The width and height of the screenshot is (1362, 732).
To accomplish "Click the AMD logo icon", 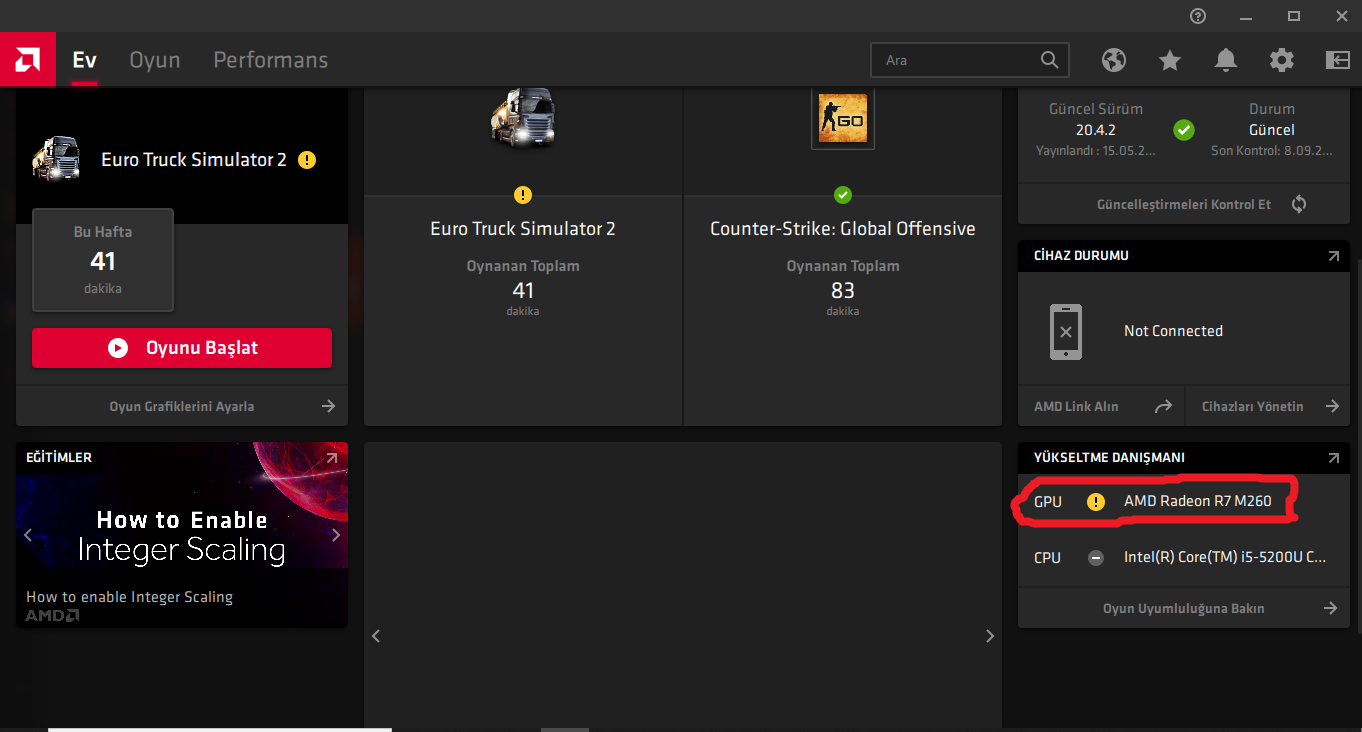I will 27,60.
